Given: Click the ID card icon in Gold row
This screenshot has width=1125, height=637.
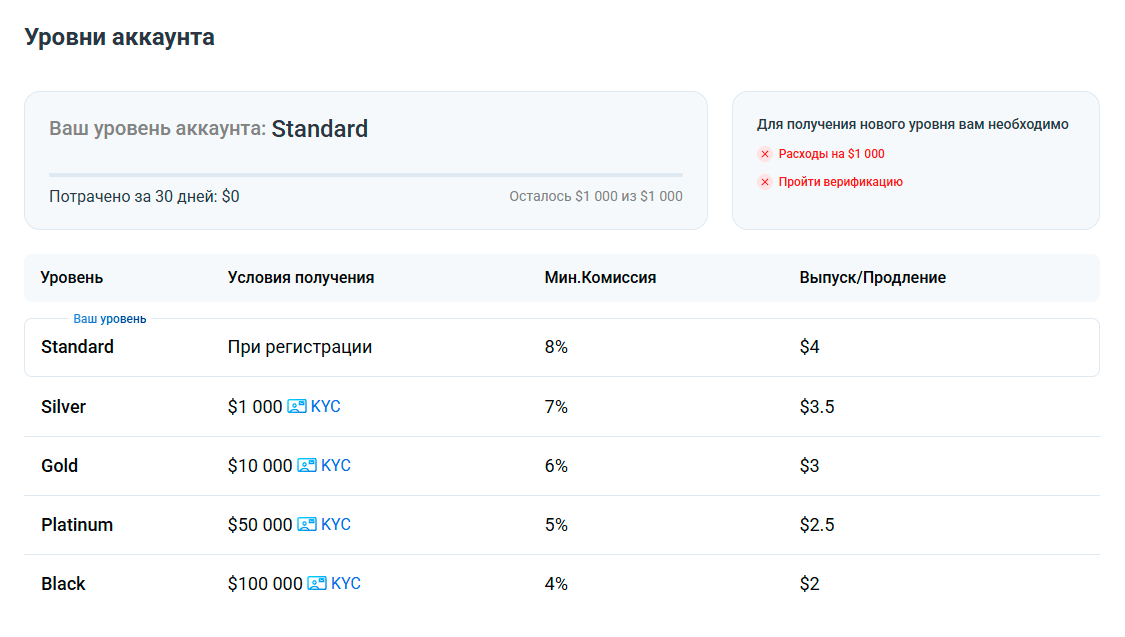Looking at the screenshot, I should [307, 466].
